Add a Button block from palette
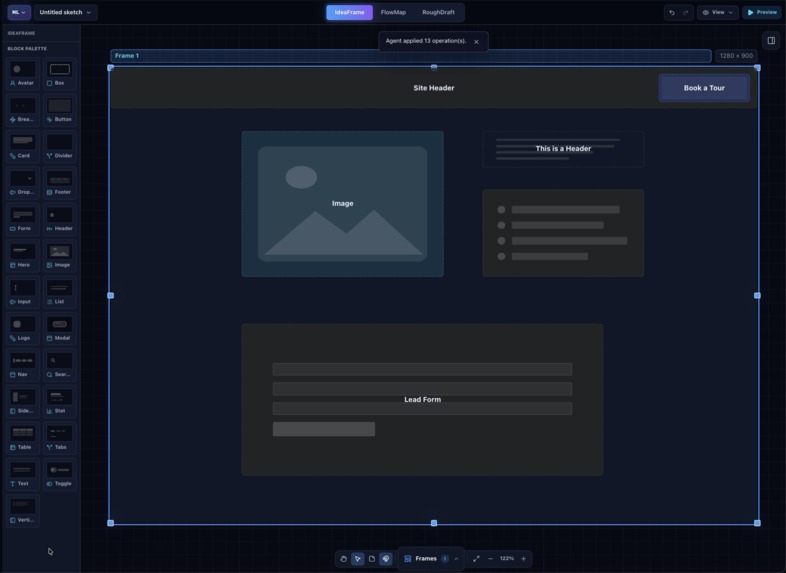Screen dimensions: 786x573 click(x=60, y=110)
